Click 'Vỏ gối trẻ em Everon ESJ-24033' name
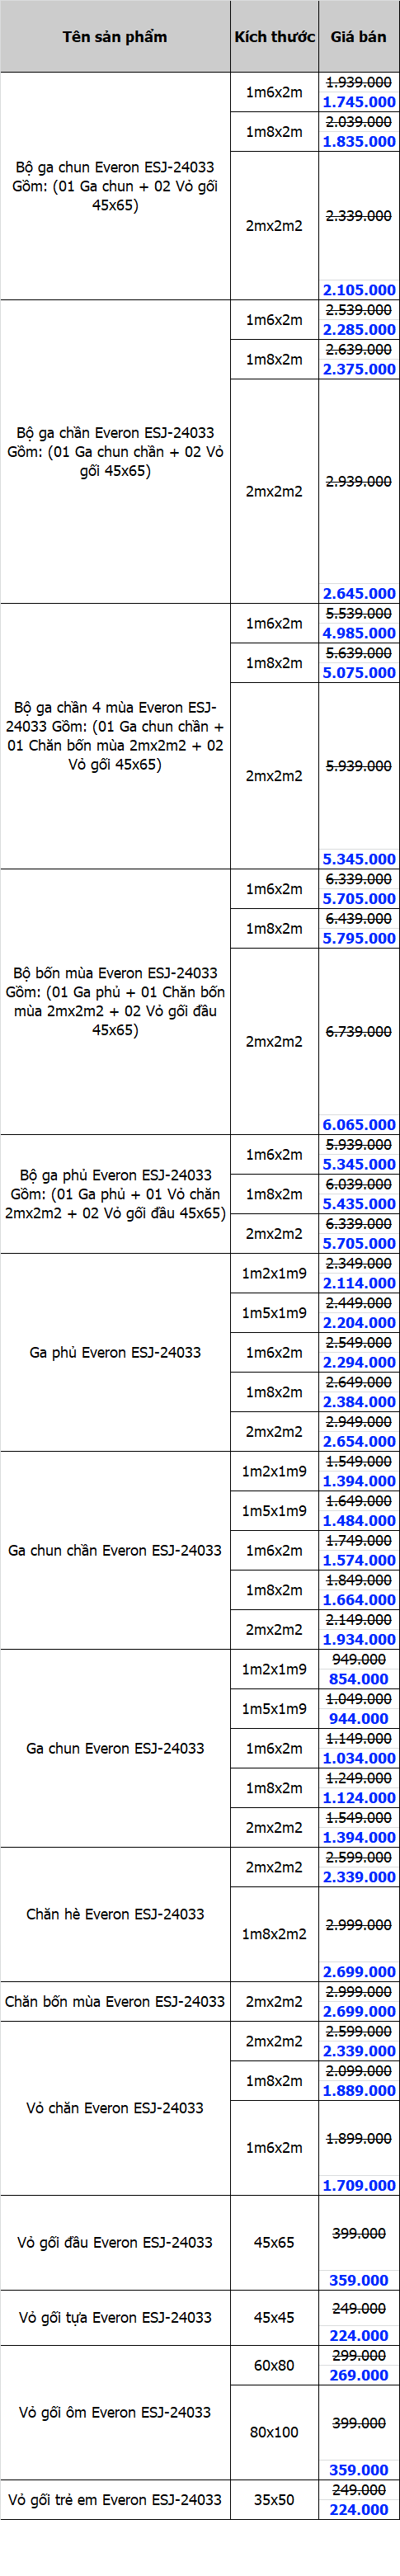Screen dimensions: 400x2576 pos(115,2499)
